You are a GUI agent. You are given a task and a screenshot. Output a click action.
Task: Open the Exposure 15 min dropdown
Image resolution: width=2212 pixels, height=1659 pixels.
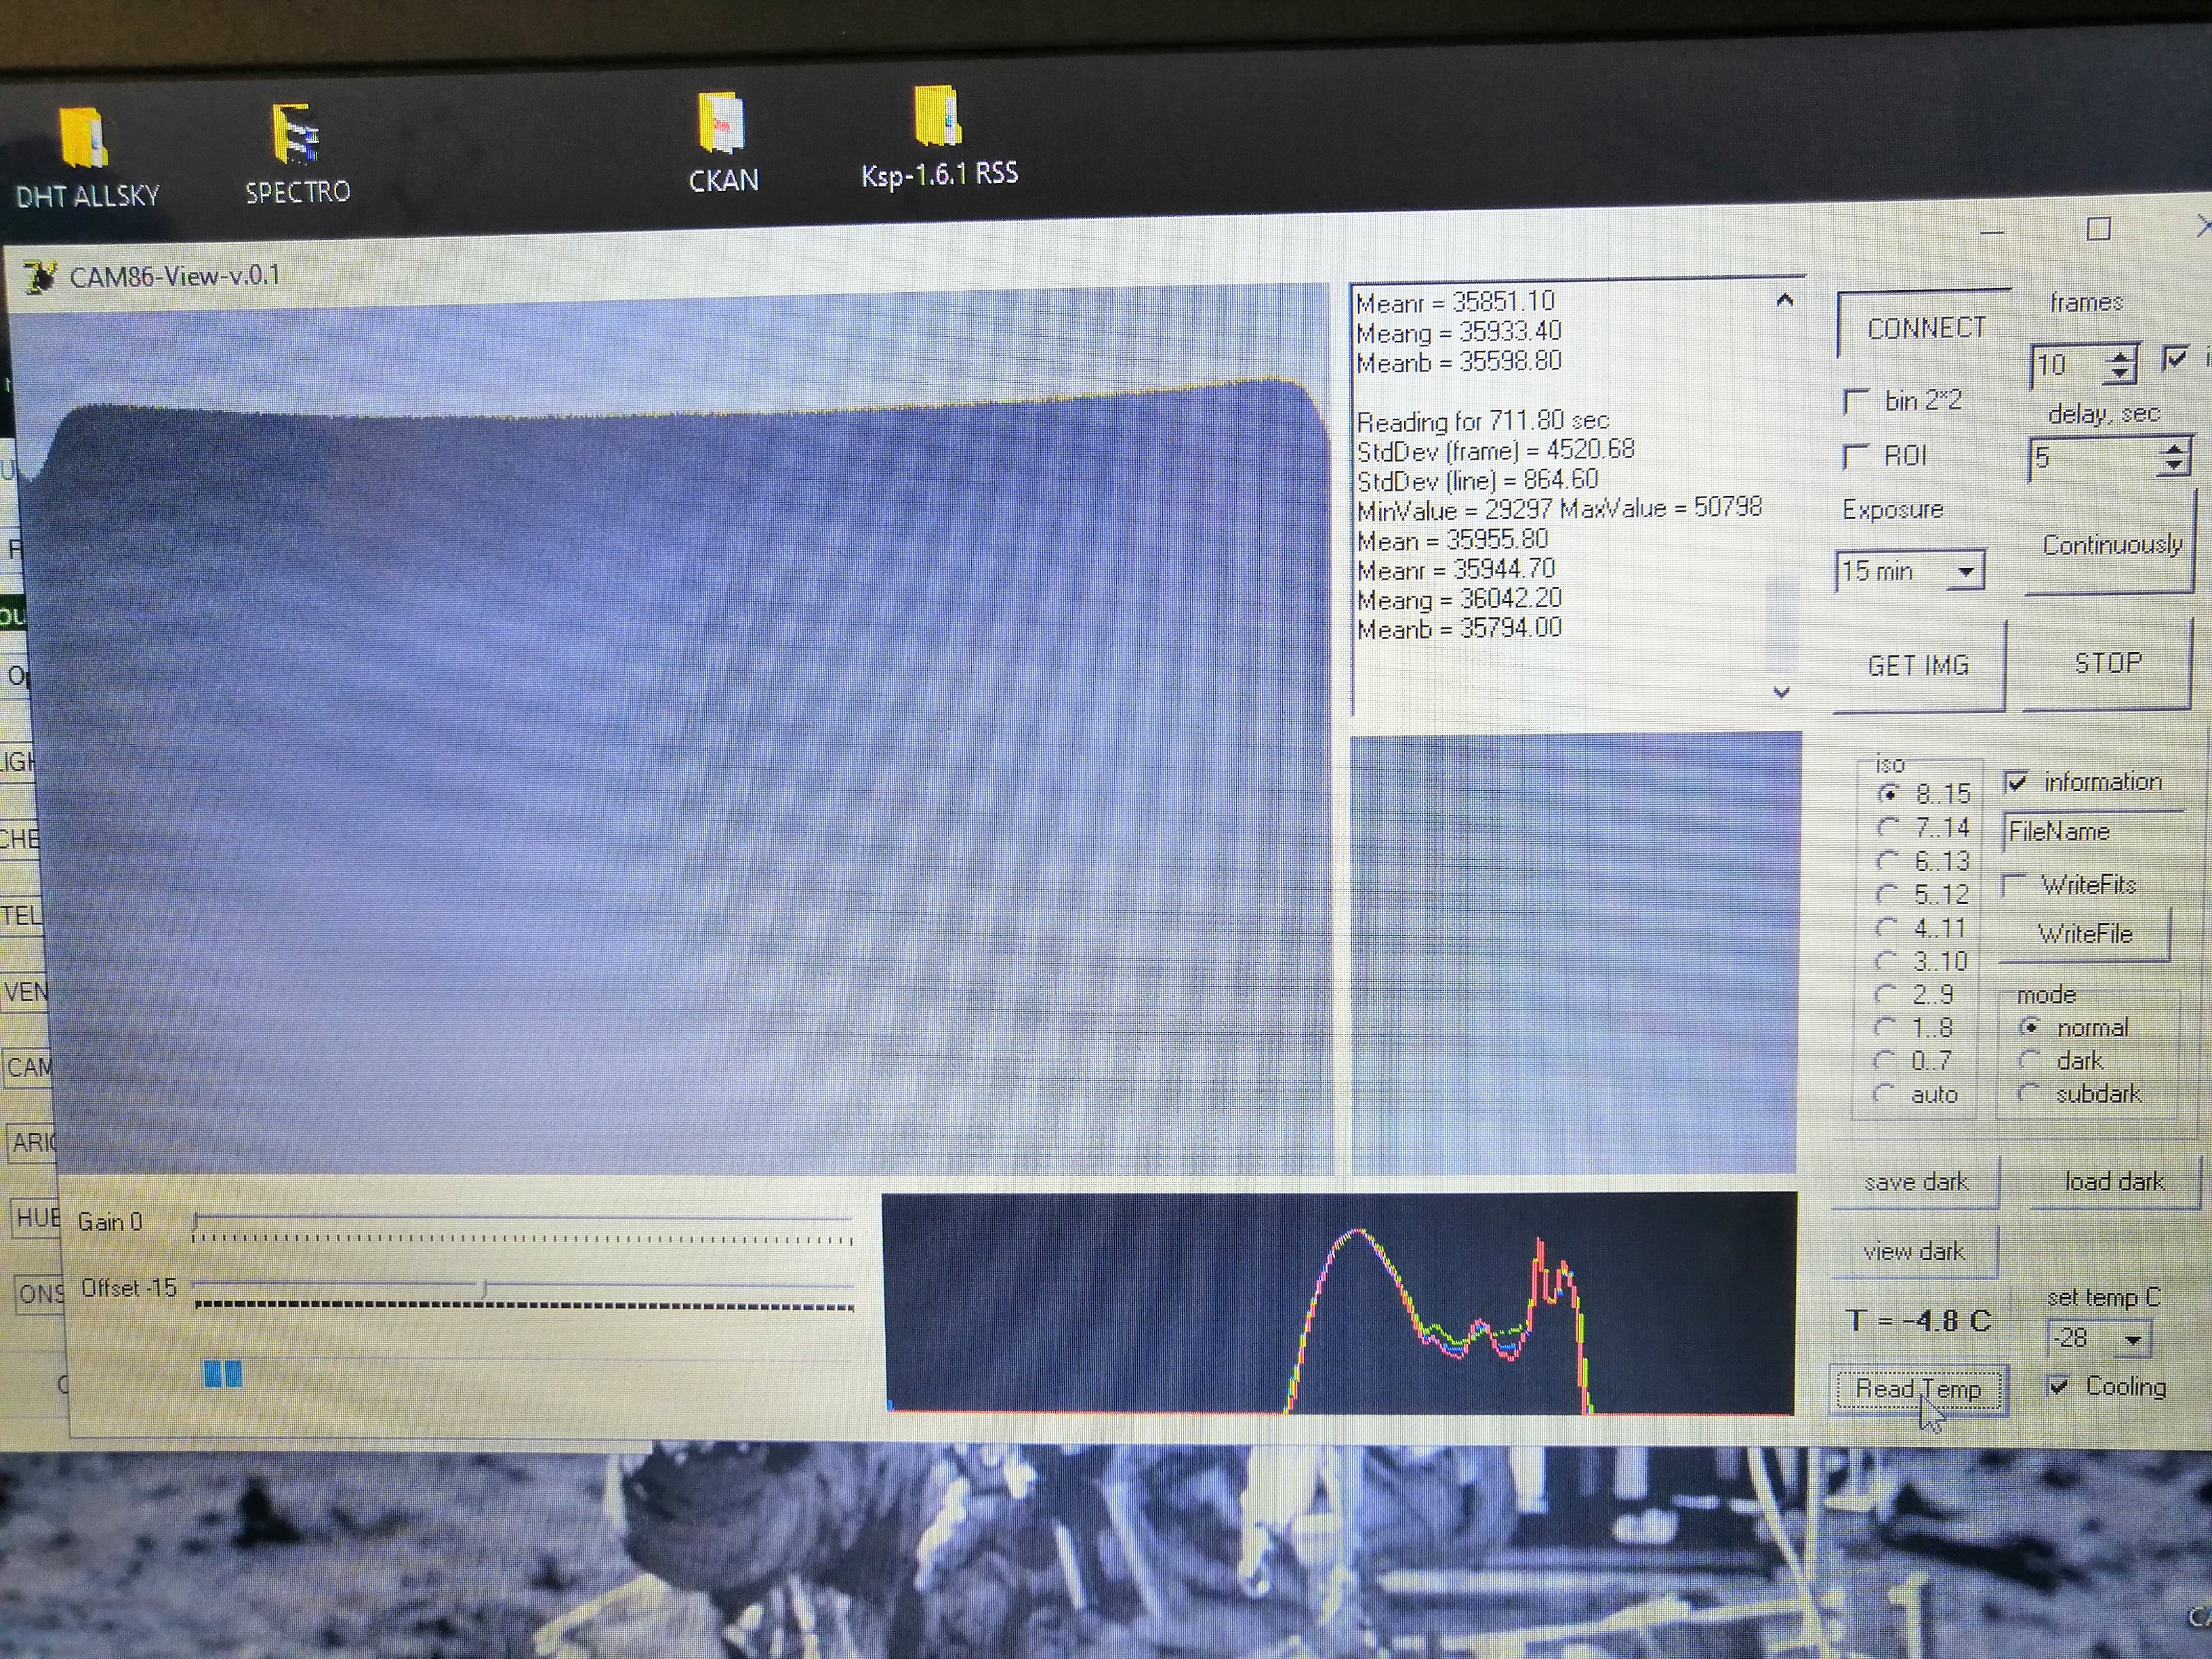1966,572
